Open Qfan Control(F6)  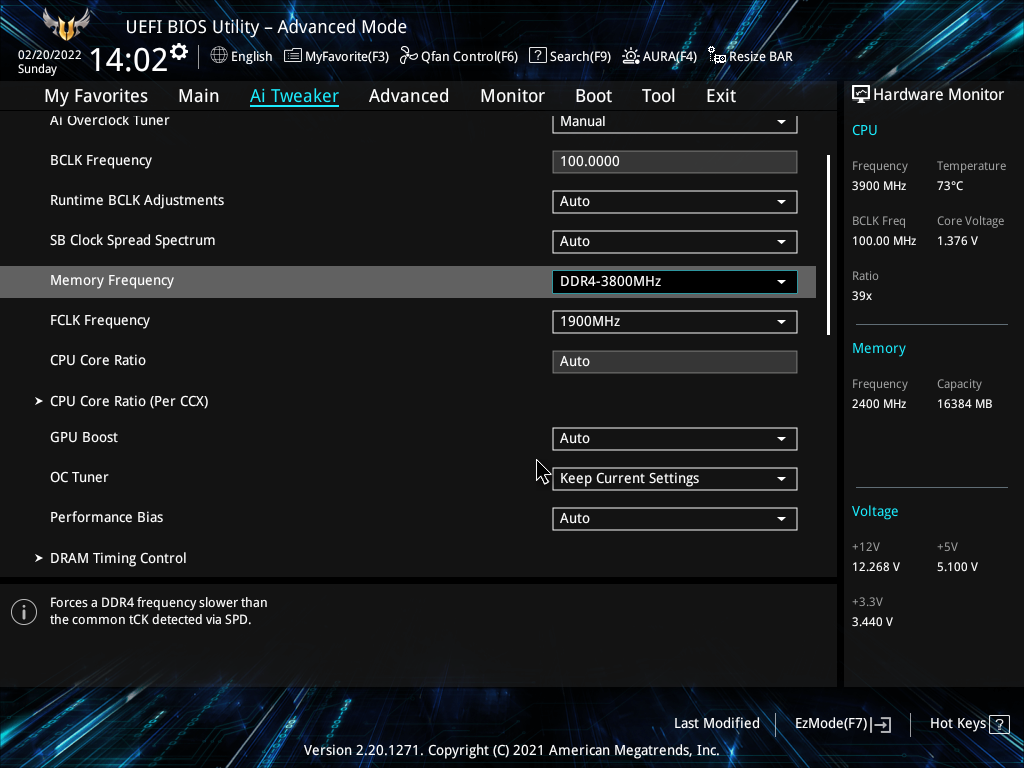coord(458,56)
